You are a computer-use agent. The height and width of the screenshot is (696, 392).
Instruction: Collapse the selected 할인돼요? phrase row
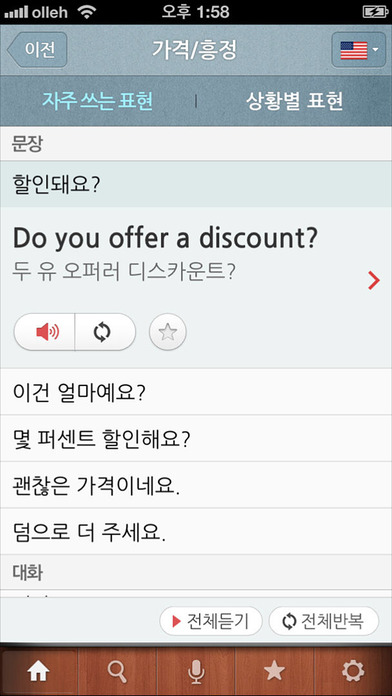(196, 184)
